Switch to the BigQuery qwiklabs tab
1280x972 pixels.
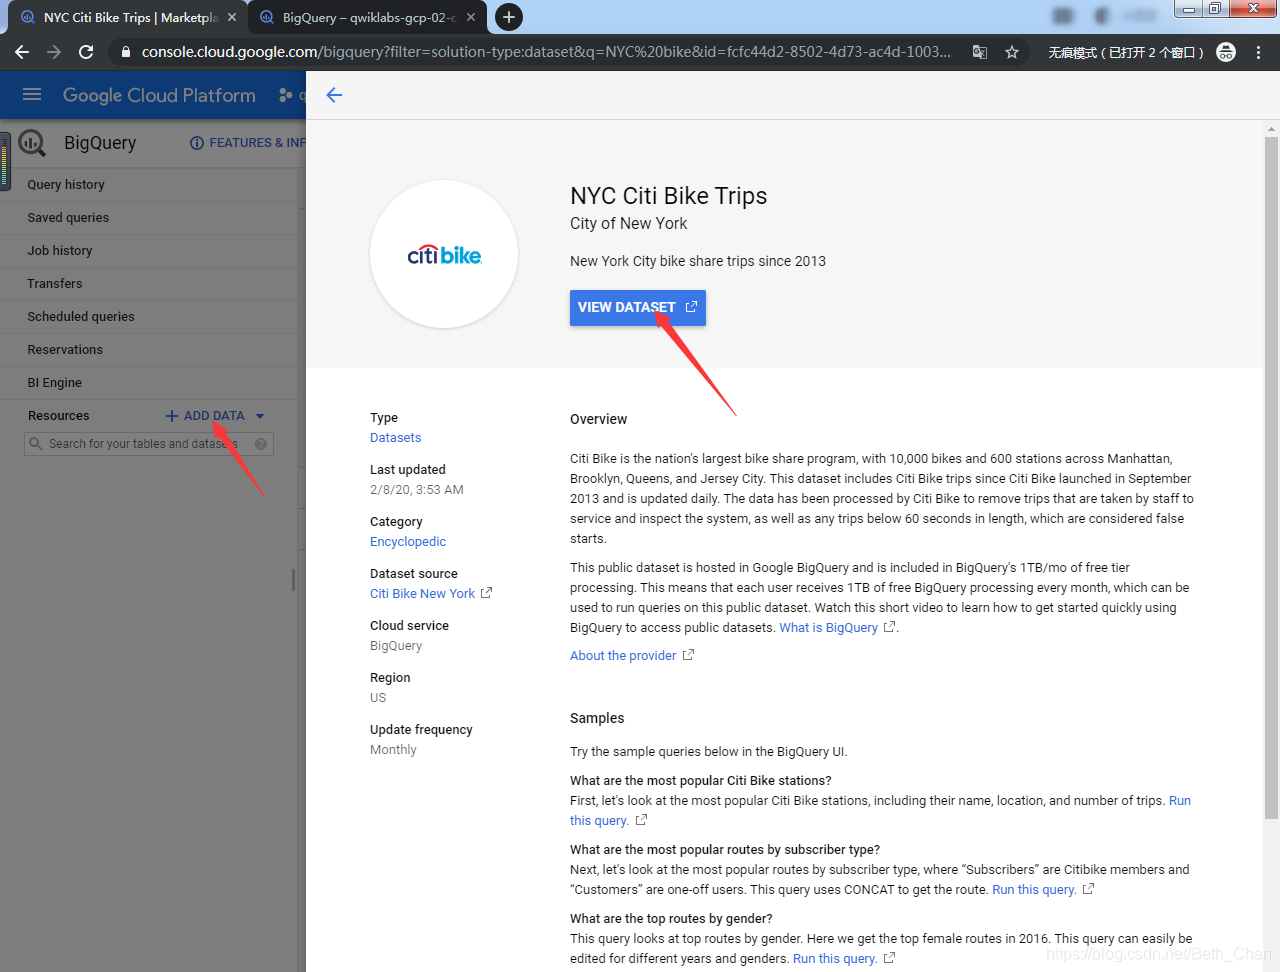[x=369, y=17]
